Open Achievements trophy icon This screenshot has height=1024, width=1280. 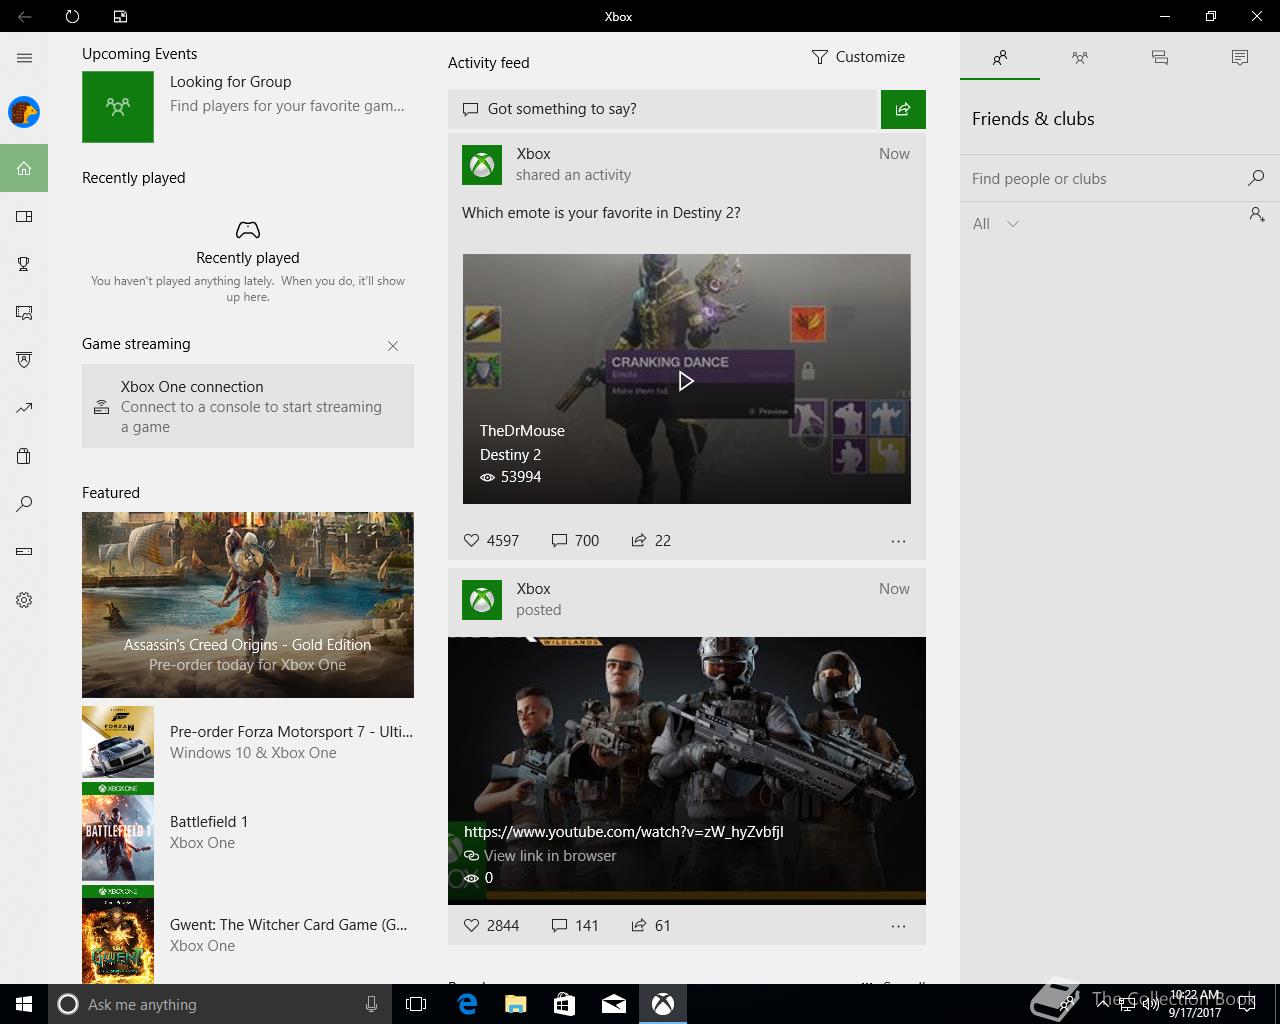point(24,264)
